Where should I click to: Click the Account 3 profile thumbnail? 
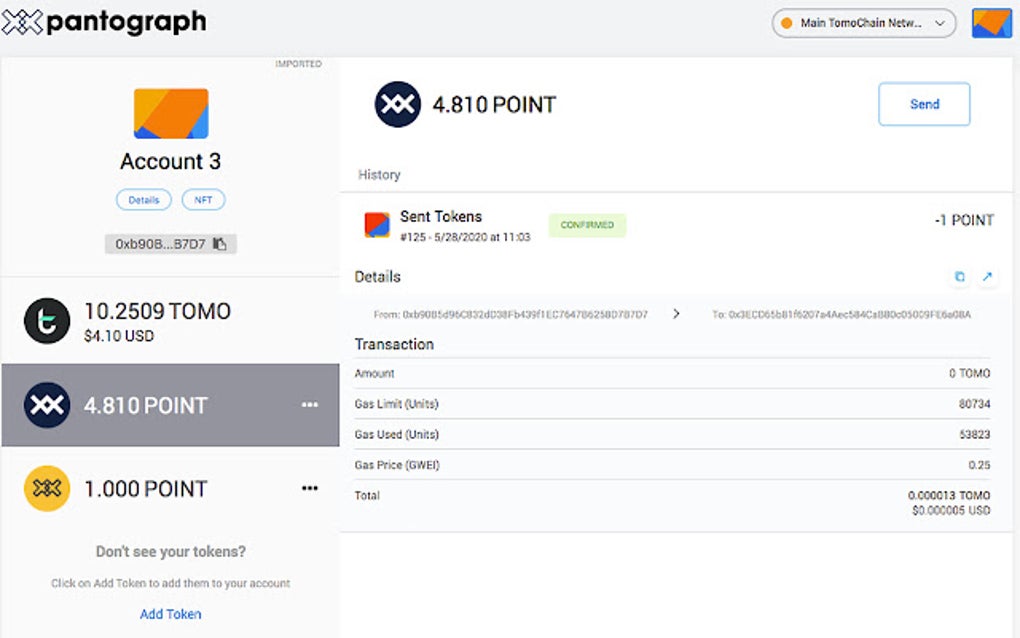[x=170, y=115]
